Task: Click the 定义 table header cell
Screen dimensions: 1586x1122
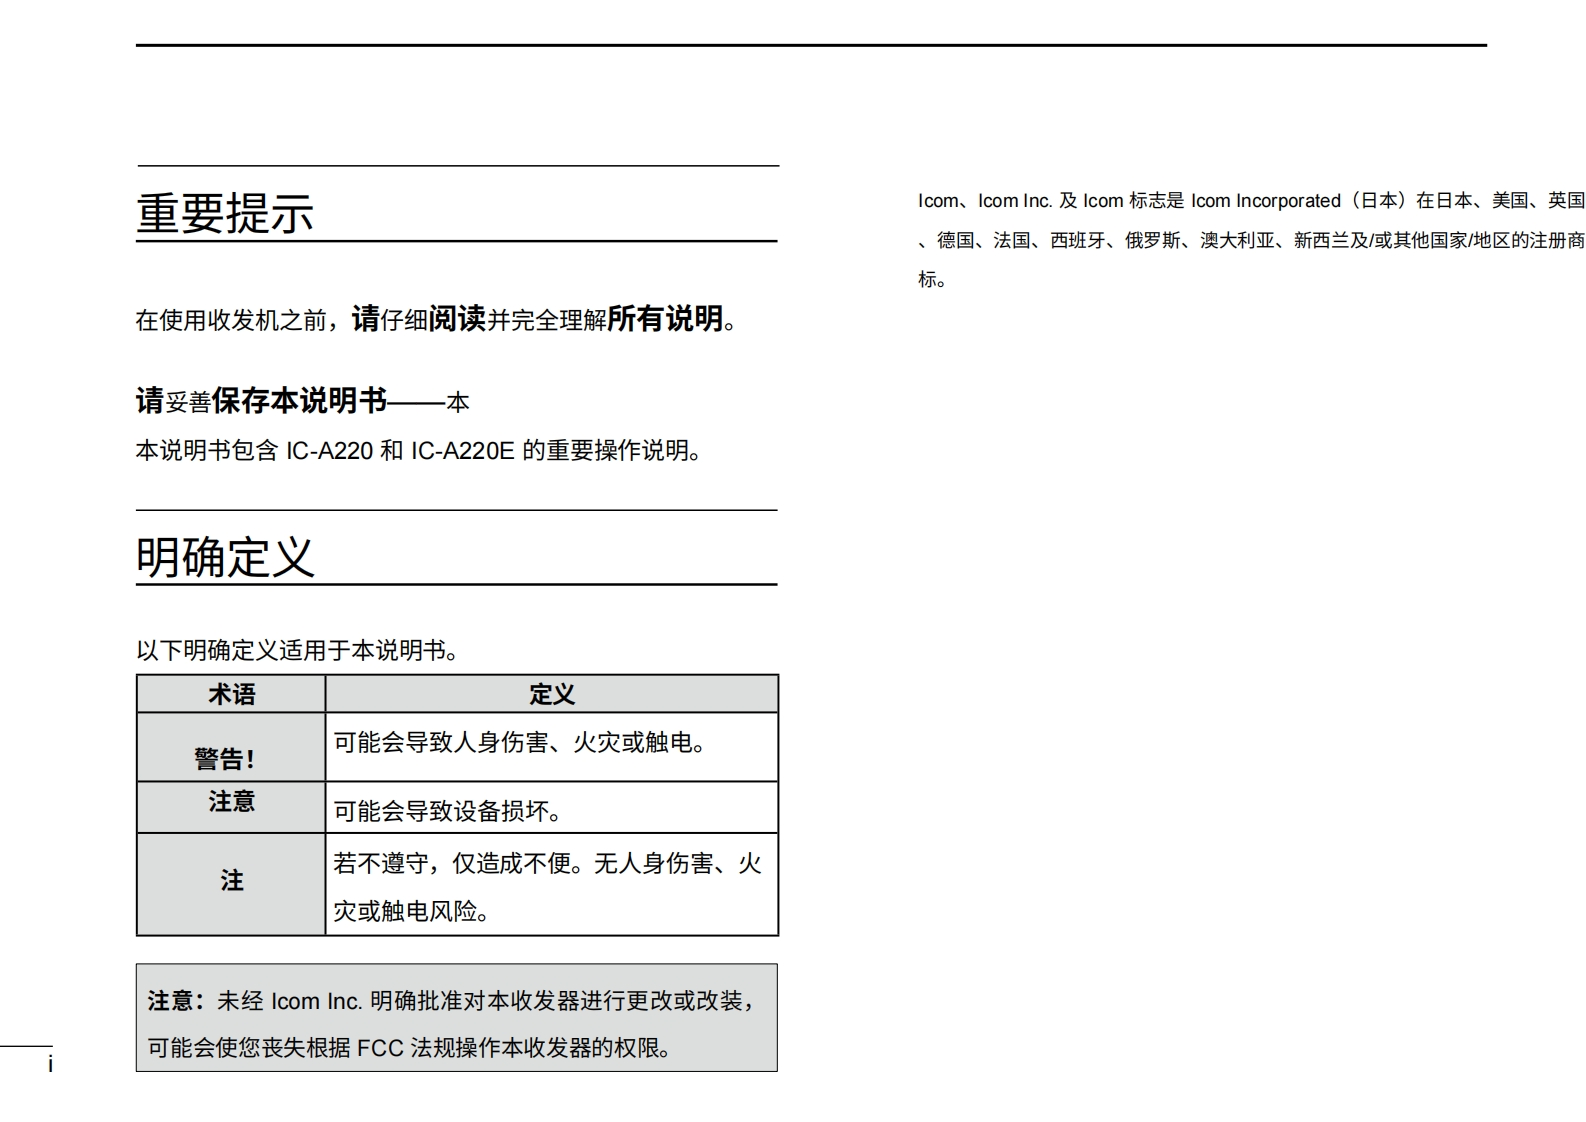Action: (551, 694)
